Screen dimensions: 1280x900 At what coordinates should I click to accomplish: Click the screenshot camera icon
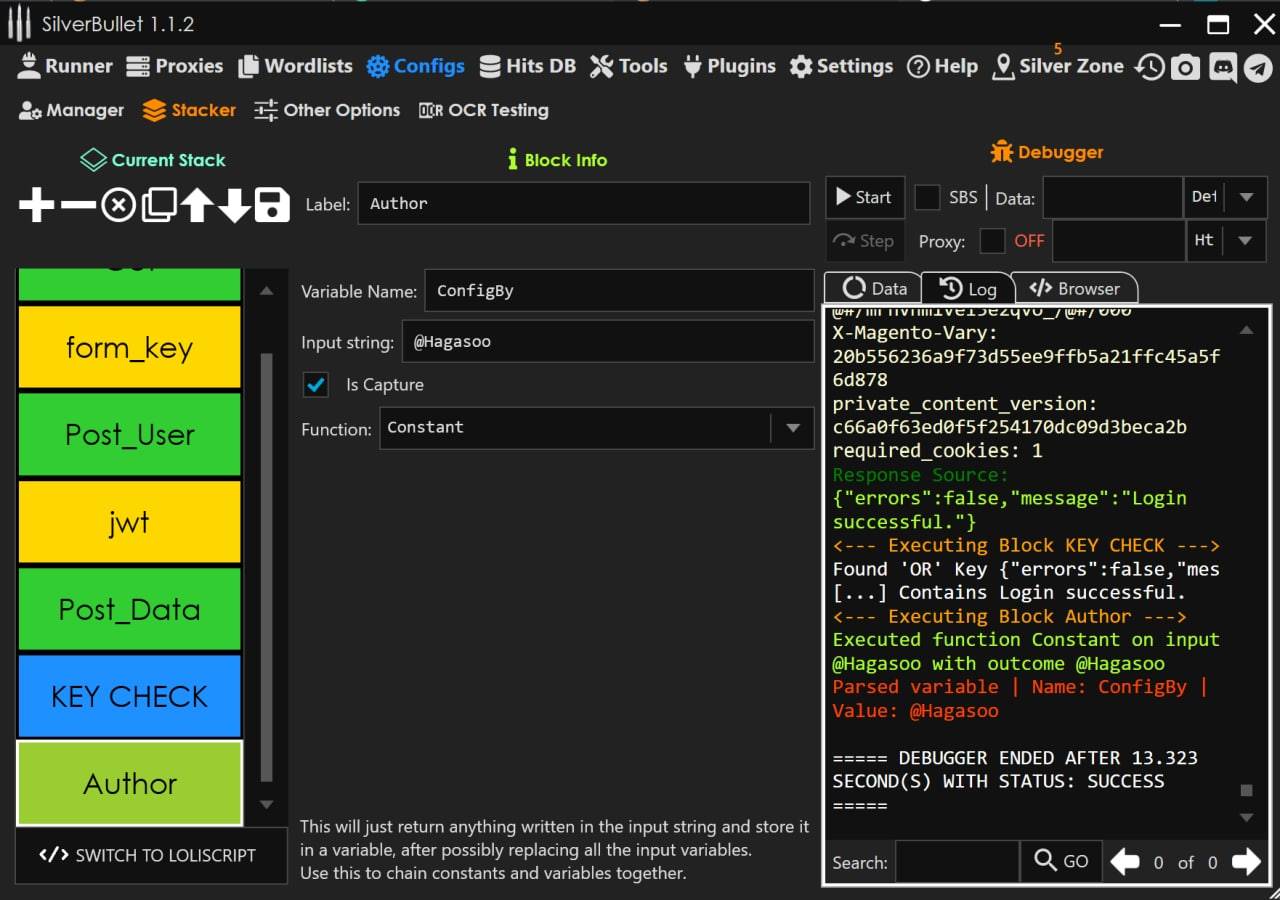coord(1185,67)
